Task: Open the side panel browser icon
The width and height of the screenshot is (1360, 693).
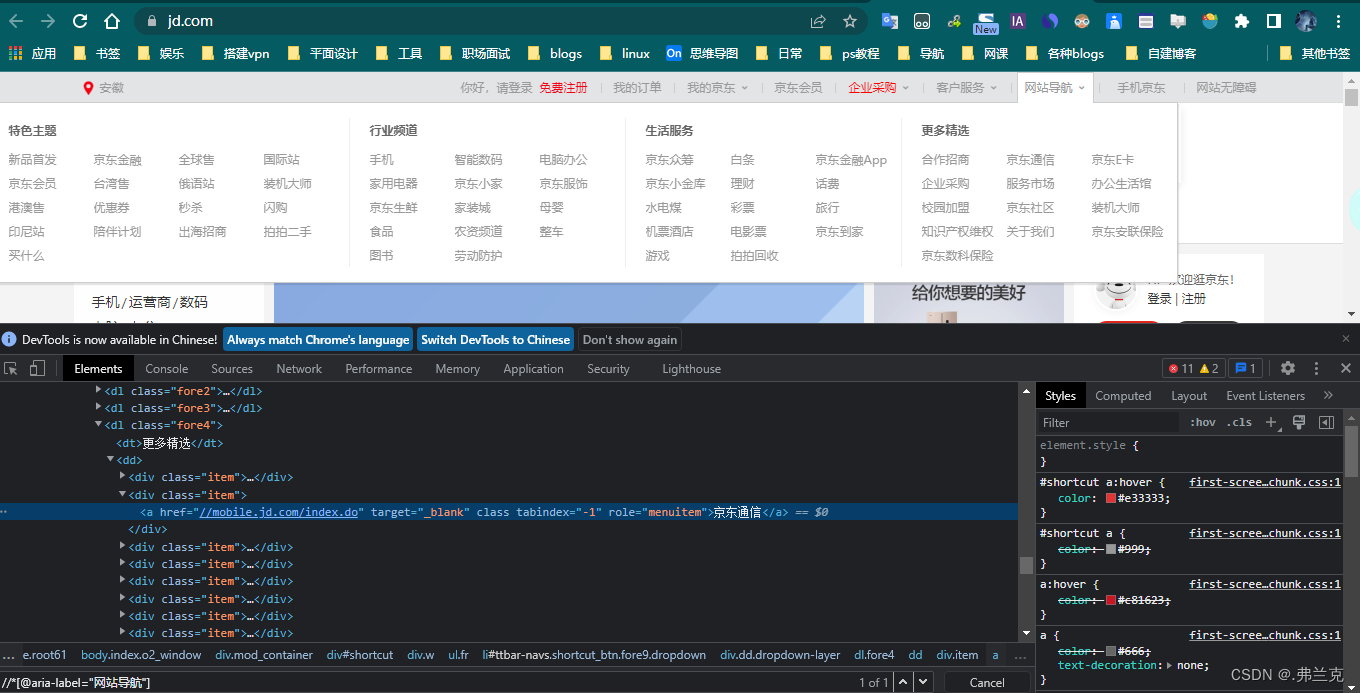Action: pyautogui.click(x=1274, y=21)
